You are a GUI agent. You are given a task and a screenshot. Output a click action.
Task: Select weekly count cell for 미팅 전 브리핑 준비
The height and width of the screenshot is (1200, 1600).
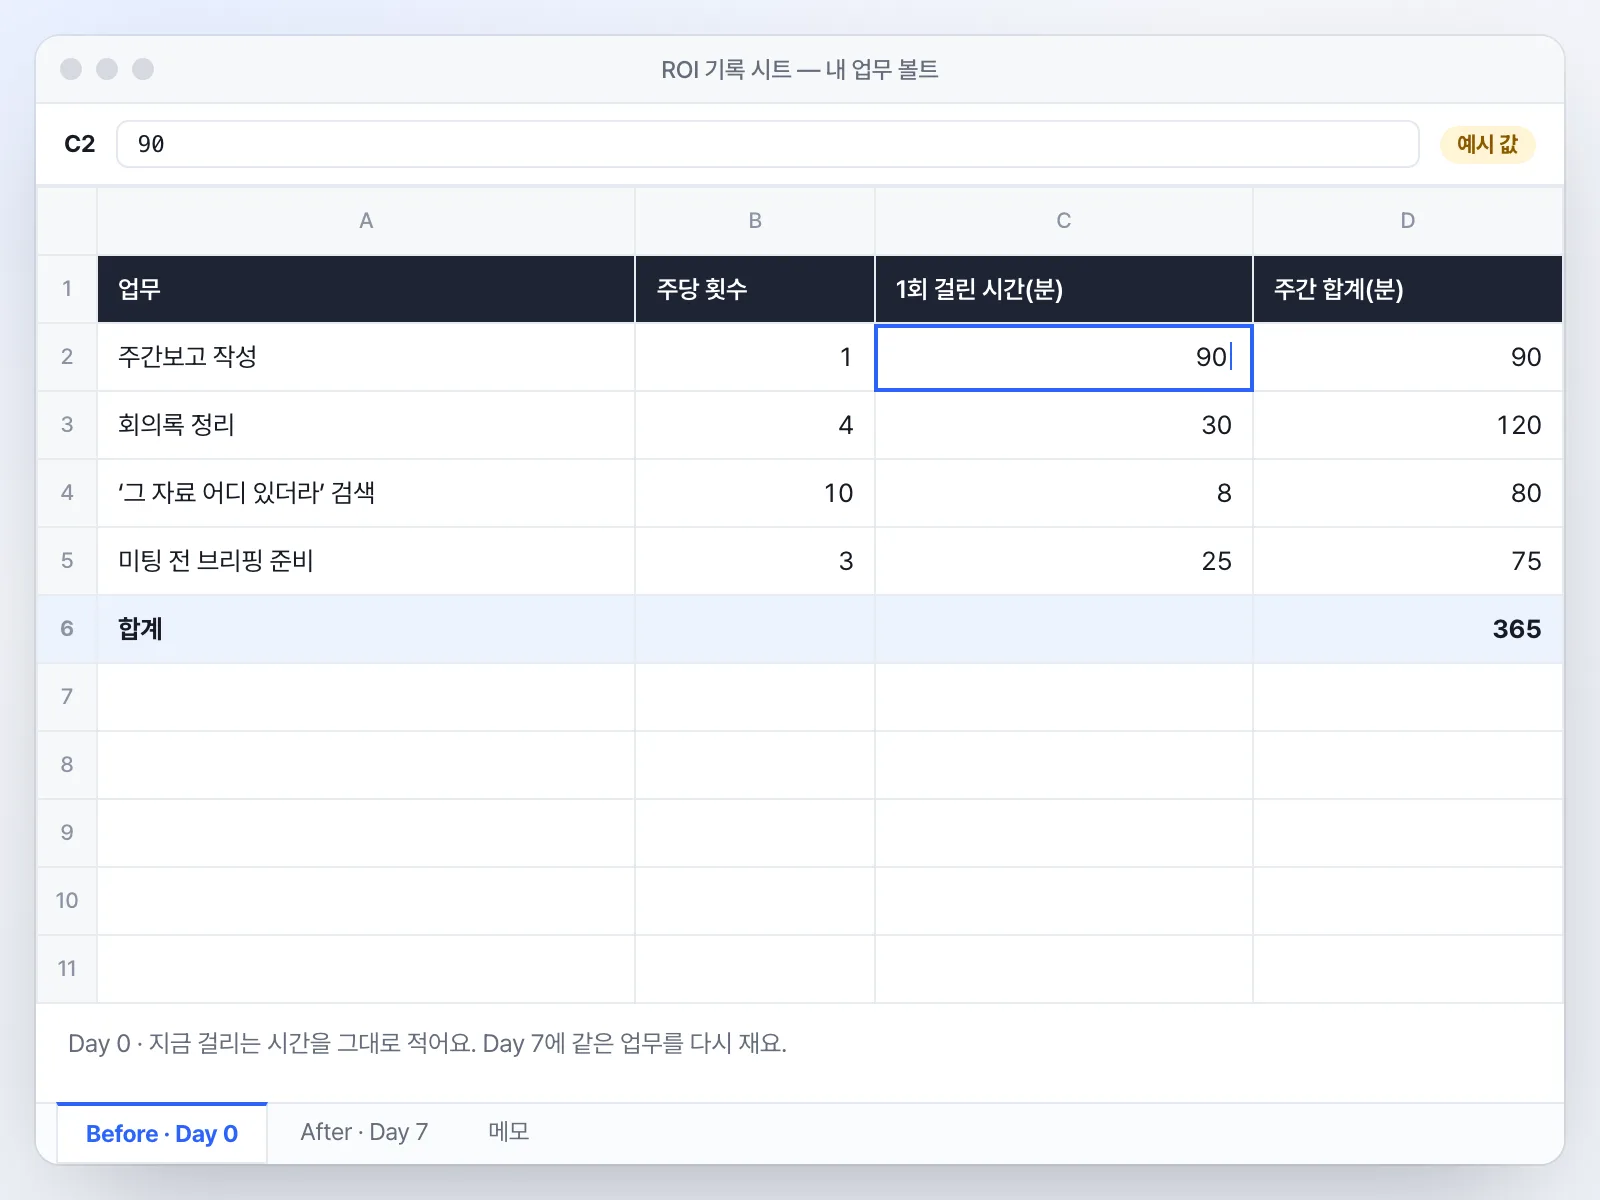click(x=755, y=561)
